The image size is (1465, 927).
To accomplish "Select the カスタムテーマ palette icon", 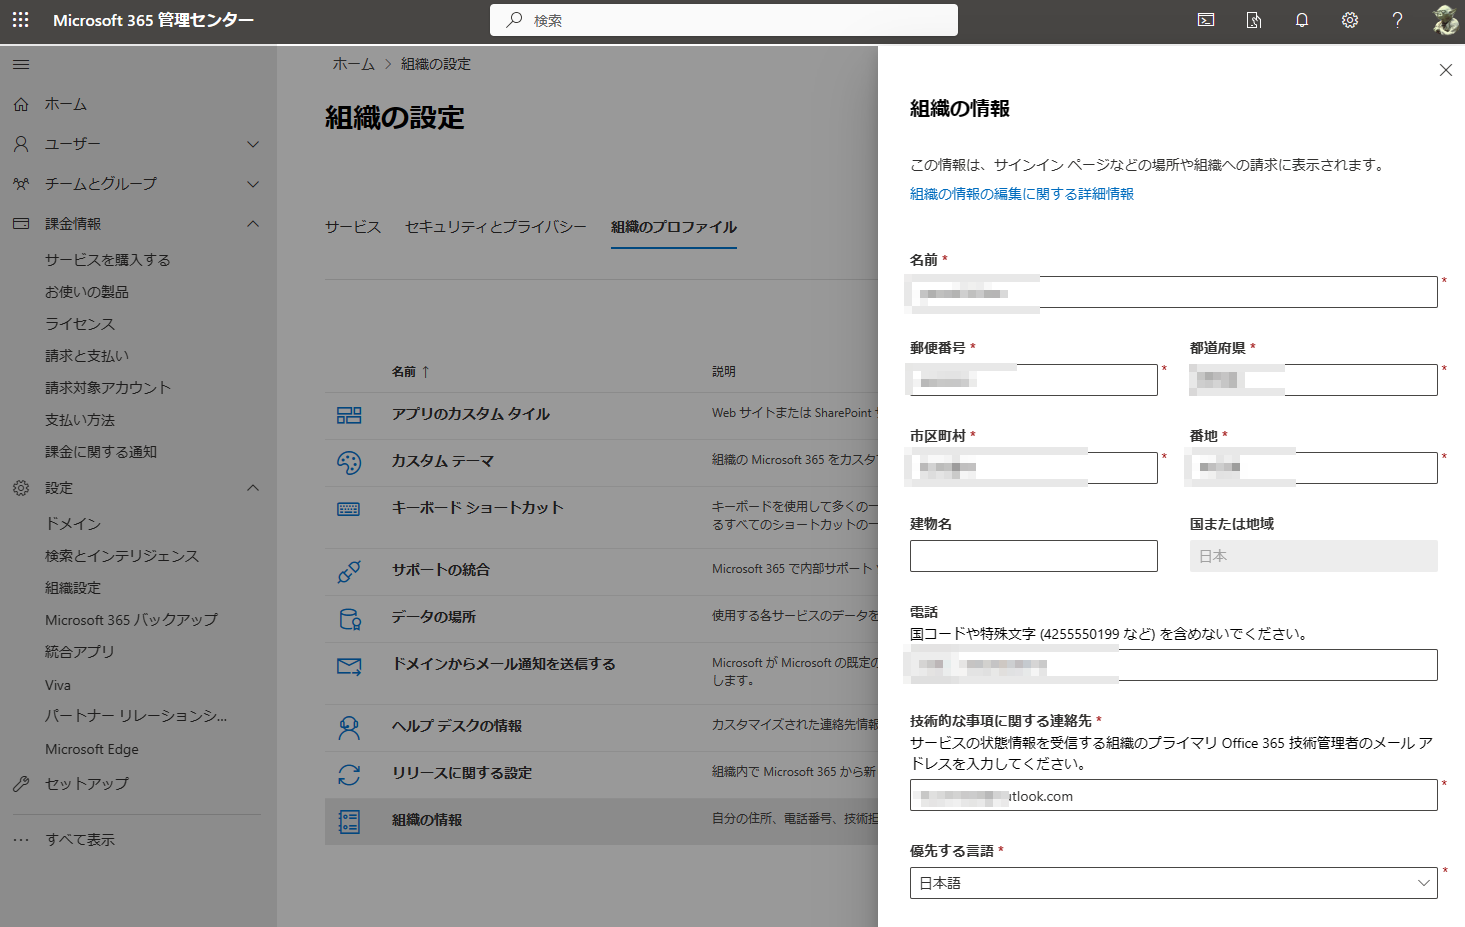I will tap(351, 461).
